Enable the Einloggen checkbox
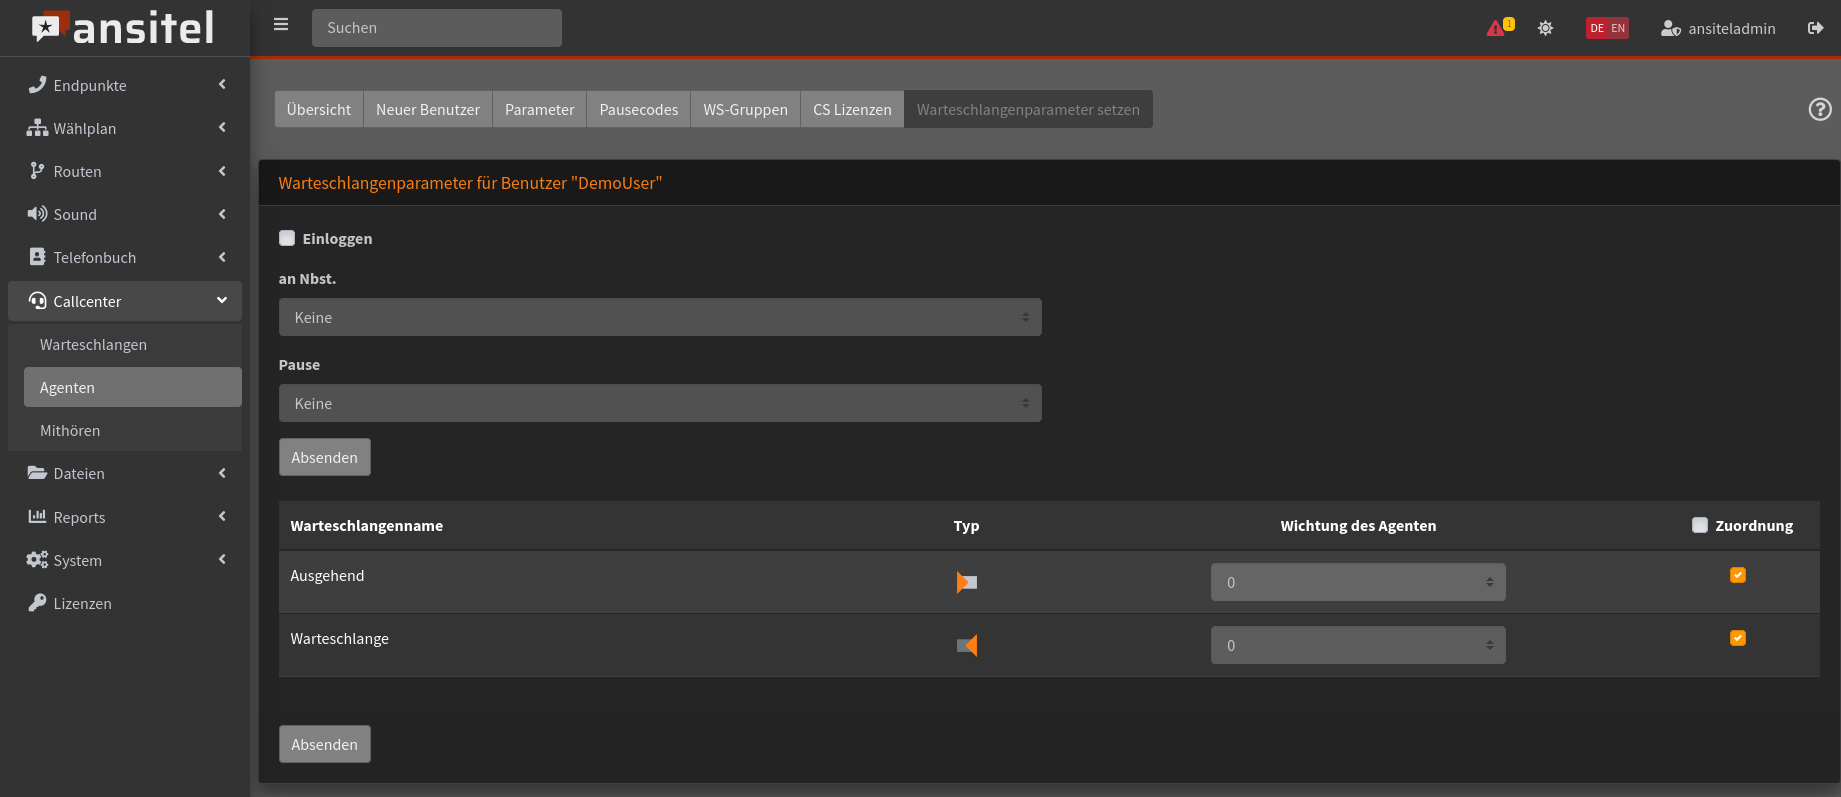1841x797 pixels. pyautogui.click(x=288, y=238)
